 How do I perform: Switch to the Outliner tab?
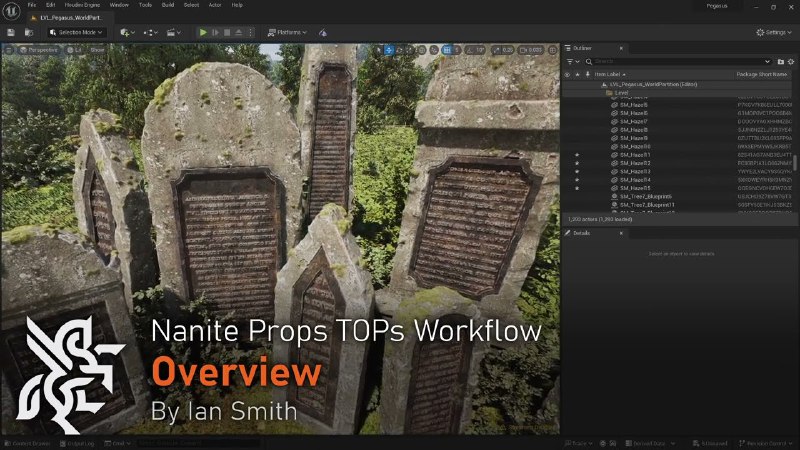[582, 48]
